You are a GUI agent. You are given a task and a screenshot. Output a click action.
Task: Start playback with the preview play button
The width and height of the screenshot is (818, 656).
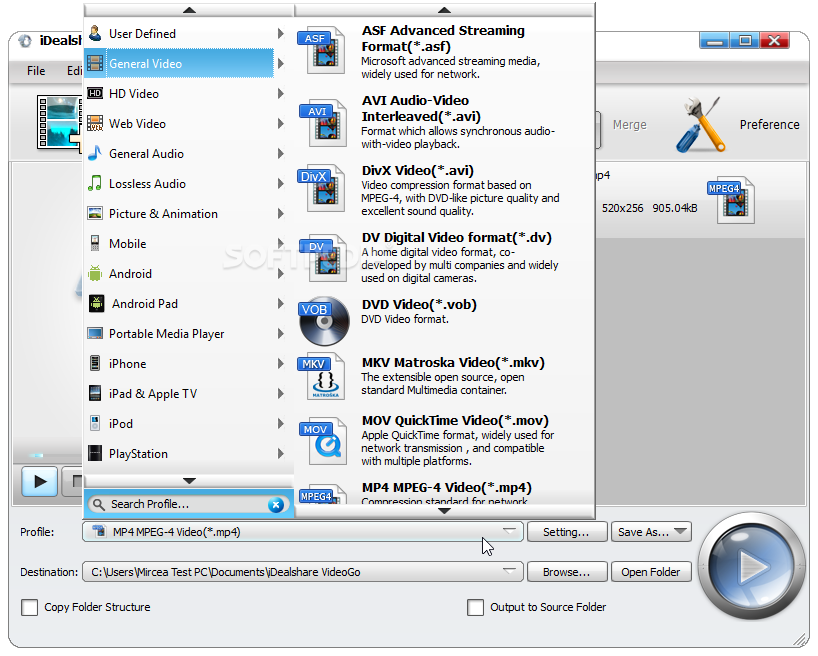click(39, 481)
